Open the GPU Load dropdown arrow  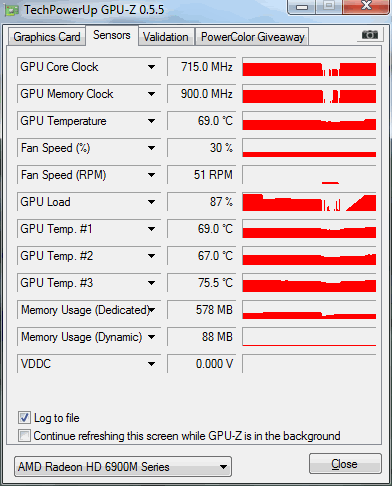pos(151,202)
